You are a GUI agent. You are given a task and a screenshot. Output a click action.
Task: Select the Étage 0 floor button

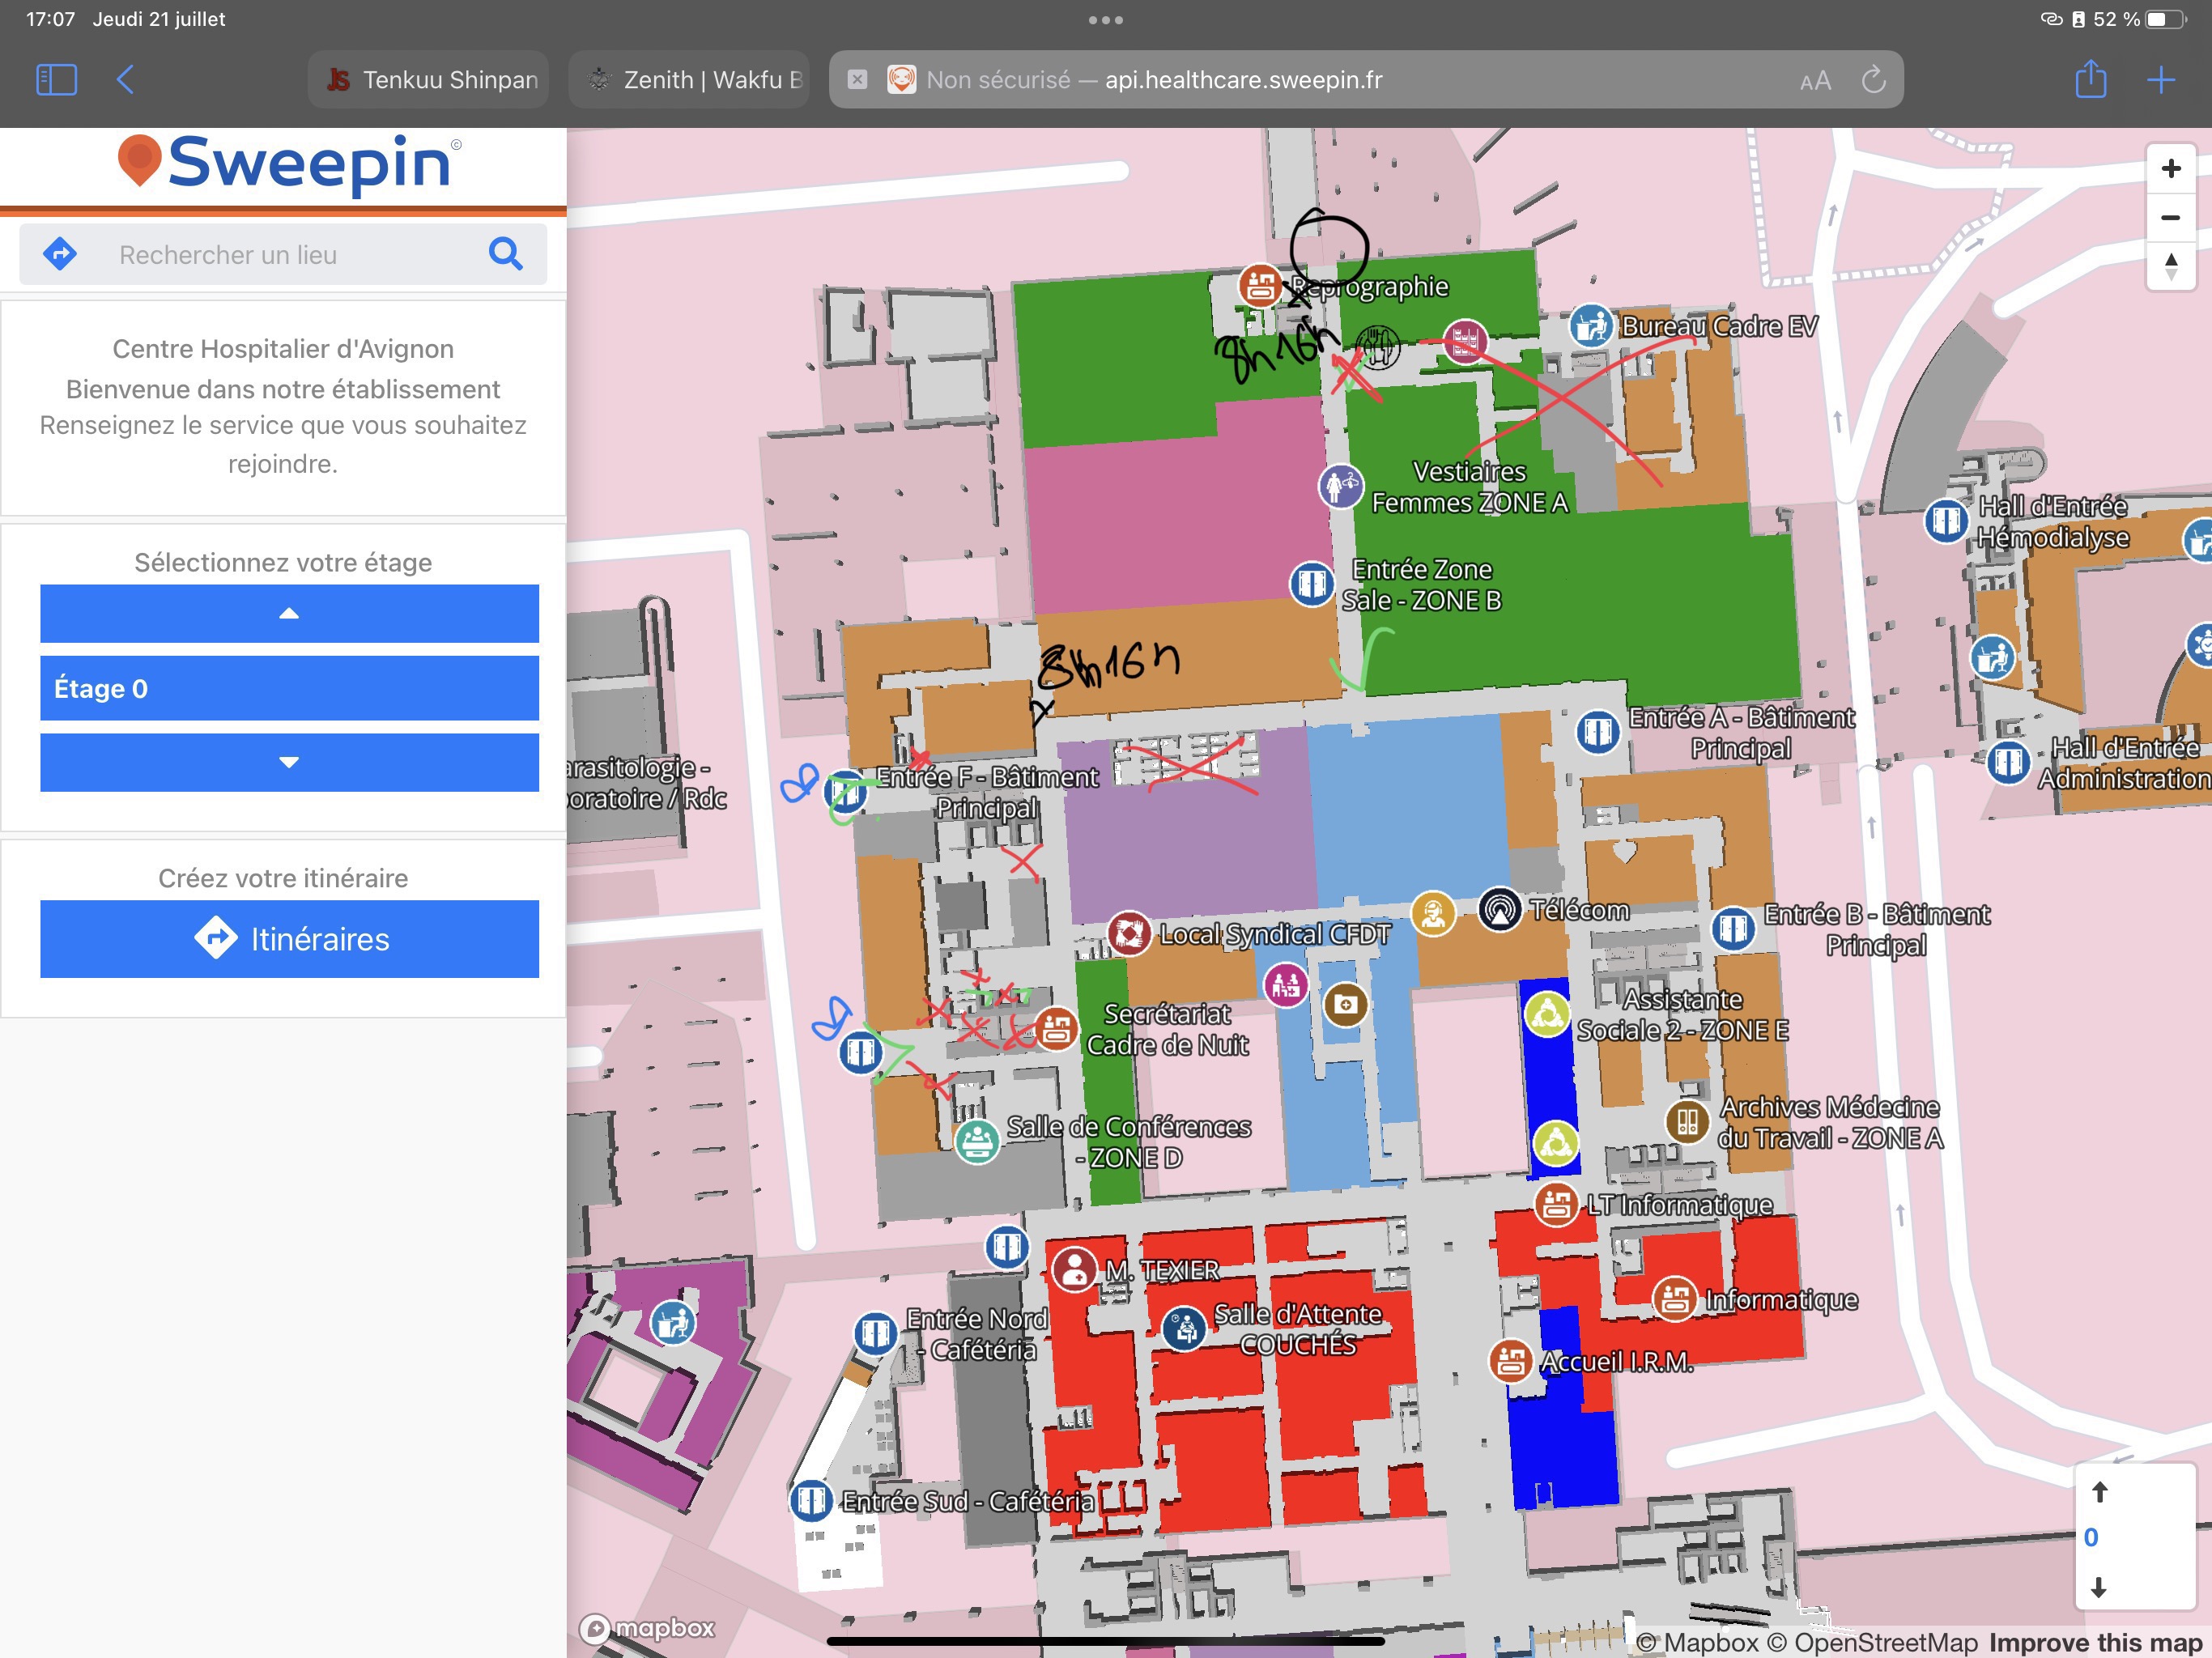(x=289, y=688)
